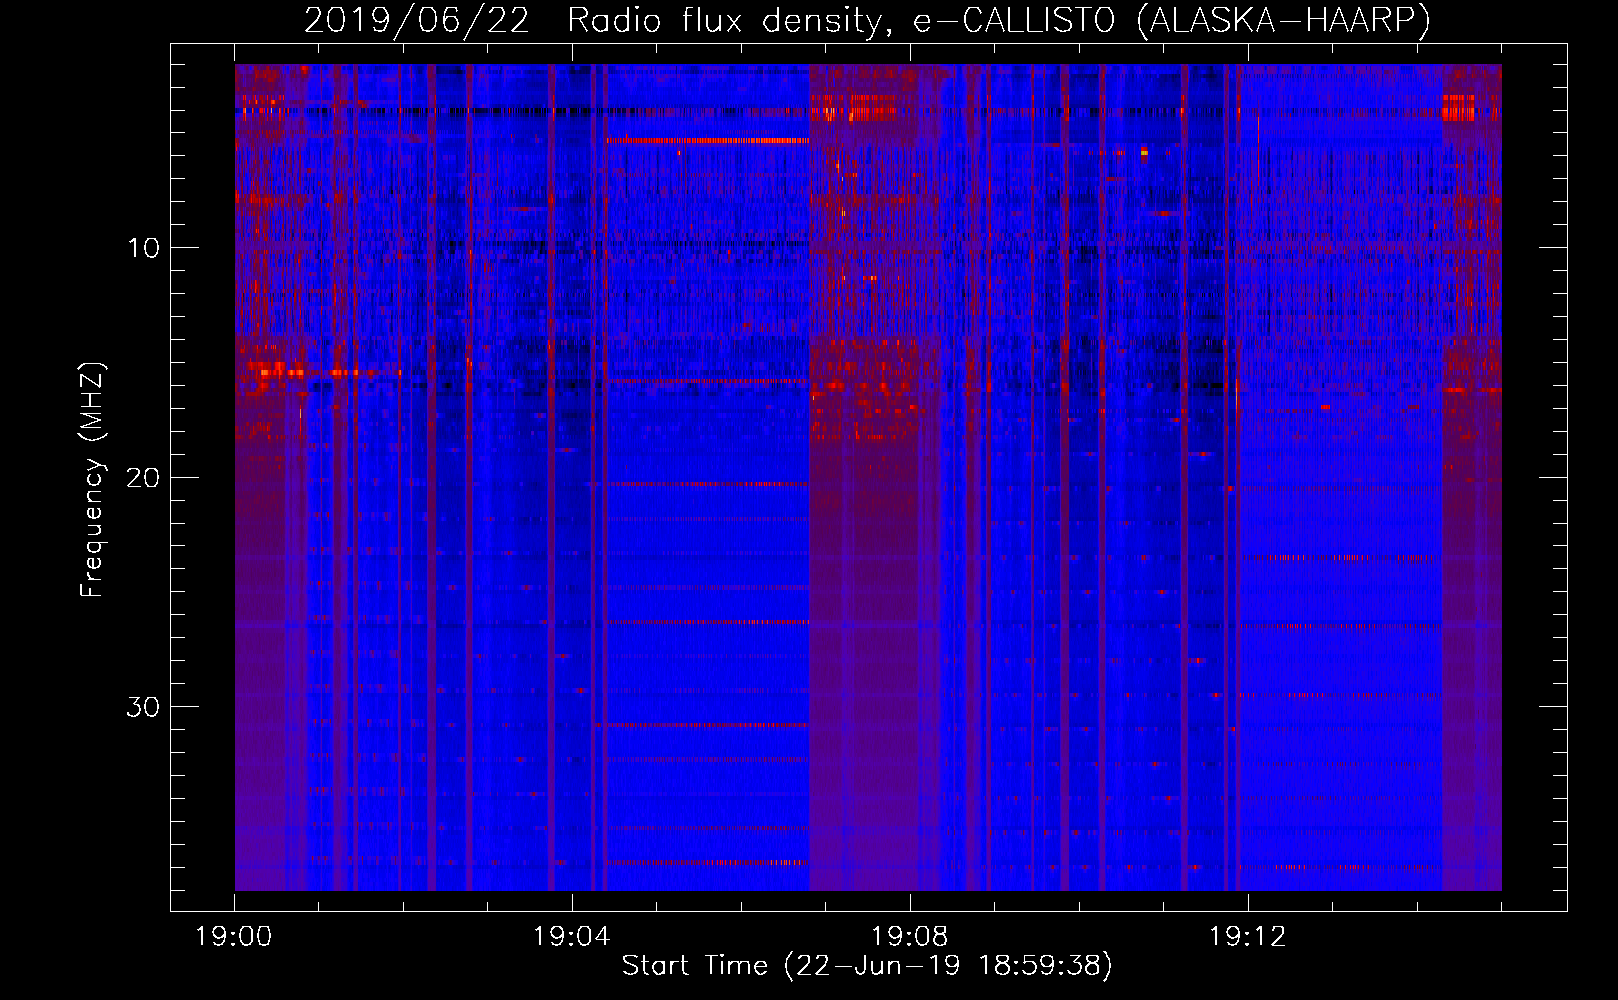Click the '19:12' time tick label
Image resolution: width=1618 pixels, height=1000 pixels.
point(1248,937)
